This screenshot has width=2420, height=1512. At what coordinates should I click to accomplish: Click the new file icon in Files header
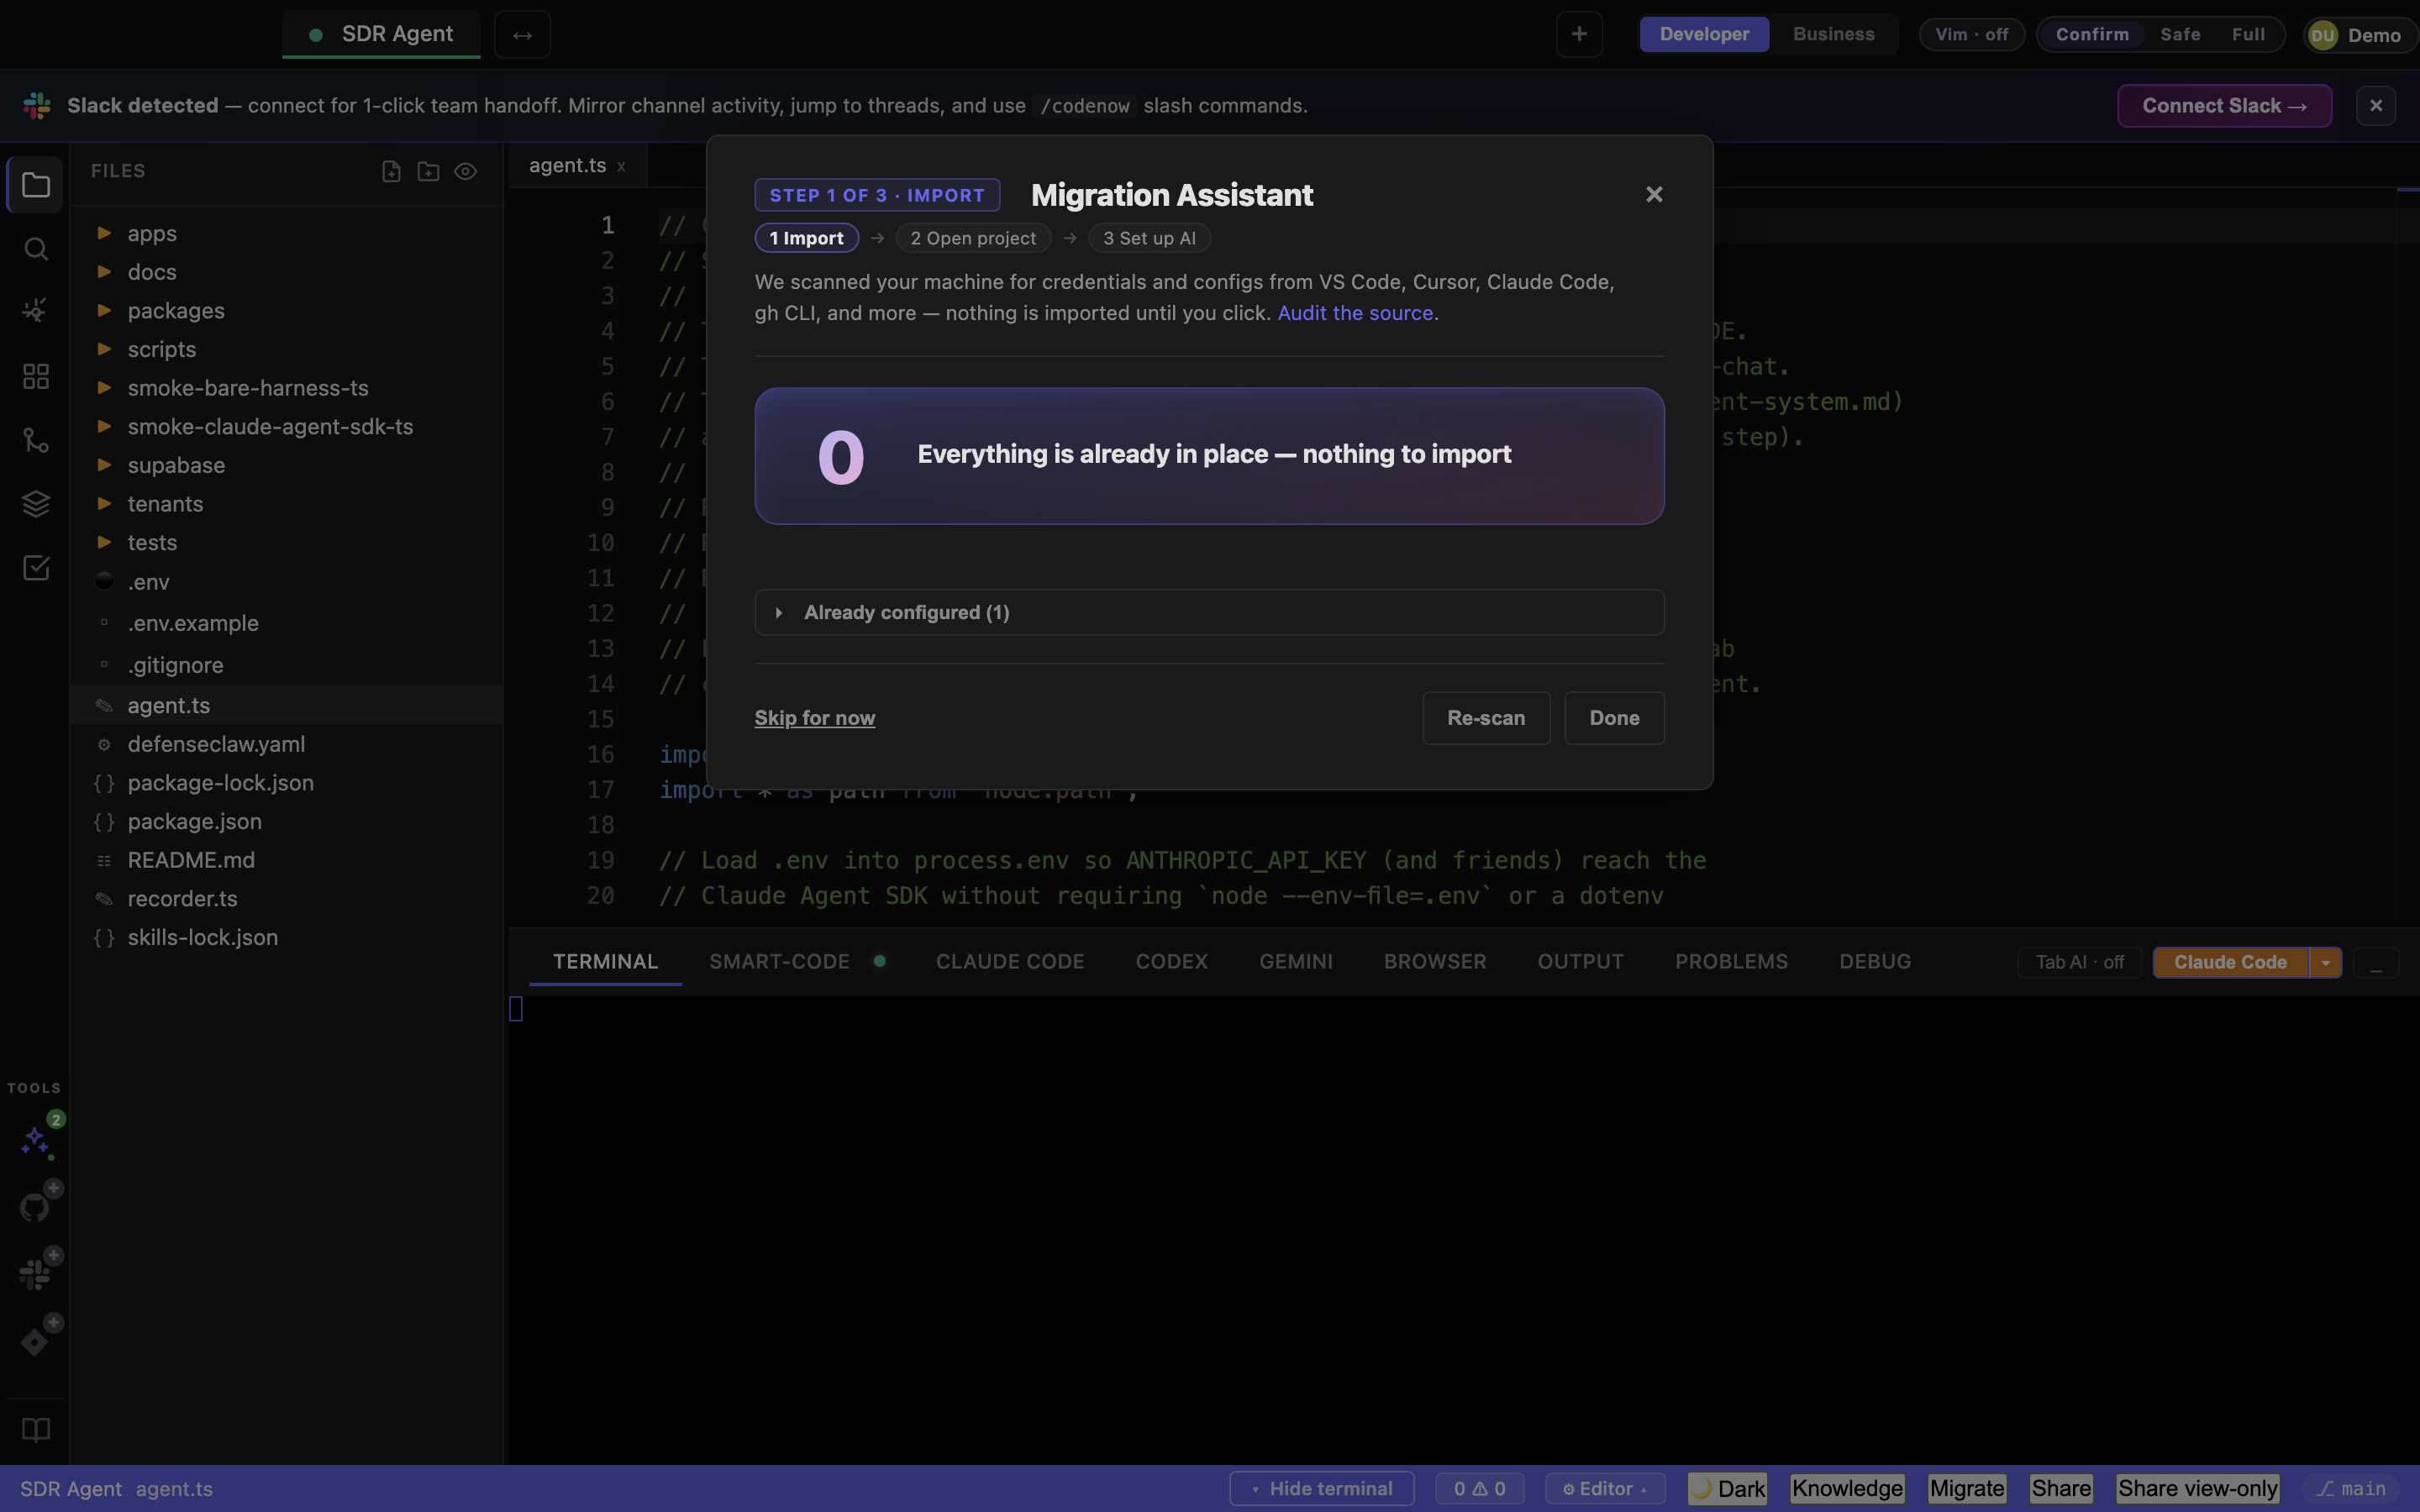pyautogui.click(x=391, y=172)
